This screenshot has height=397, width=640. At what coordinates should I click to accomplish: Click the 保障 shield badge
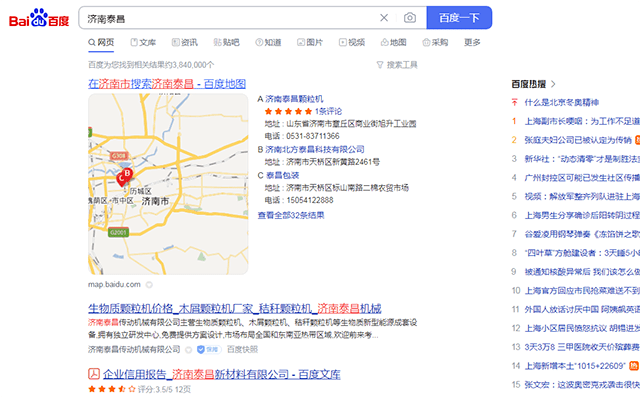(209, 350)
